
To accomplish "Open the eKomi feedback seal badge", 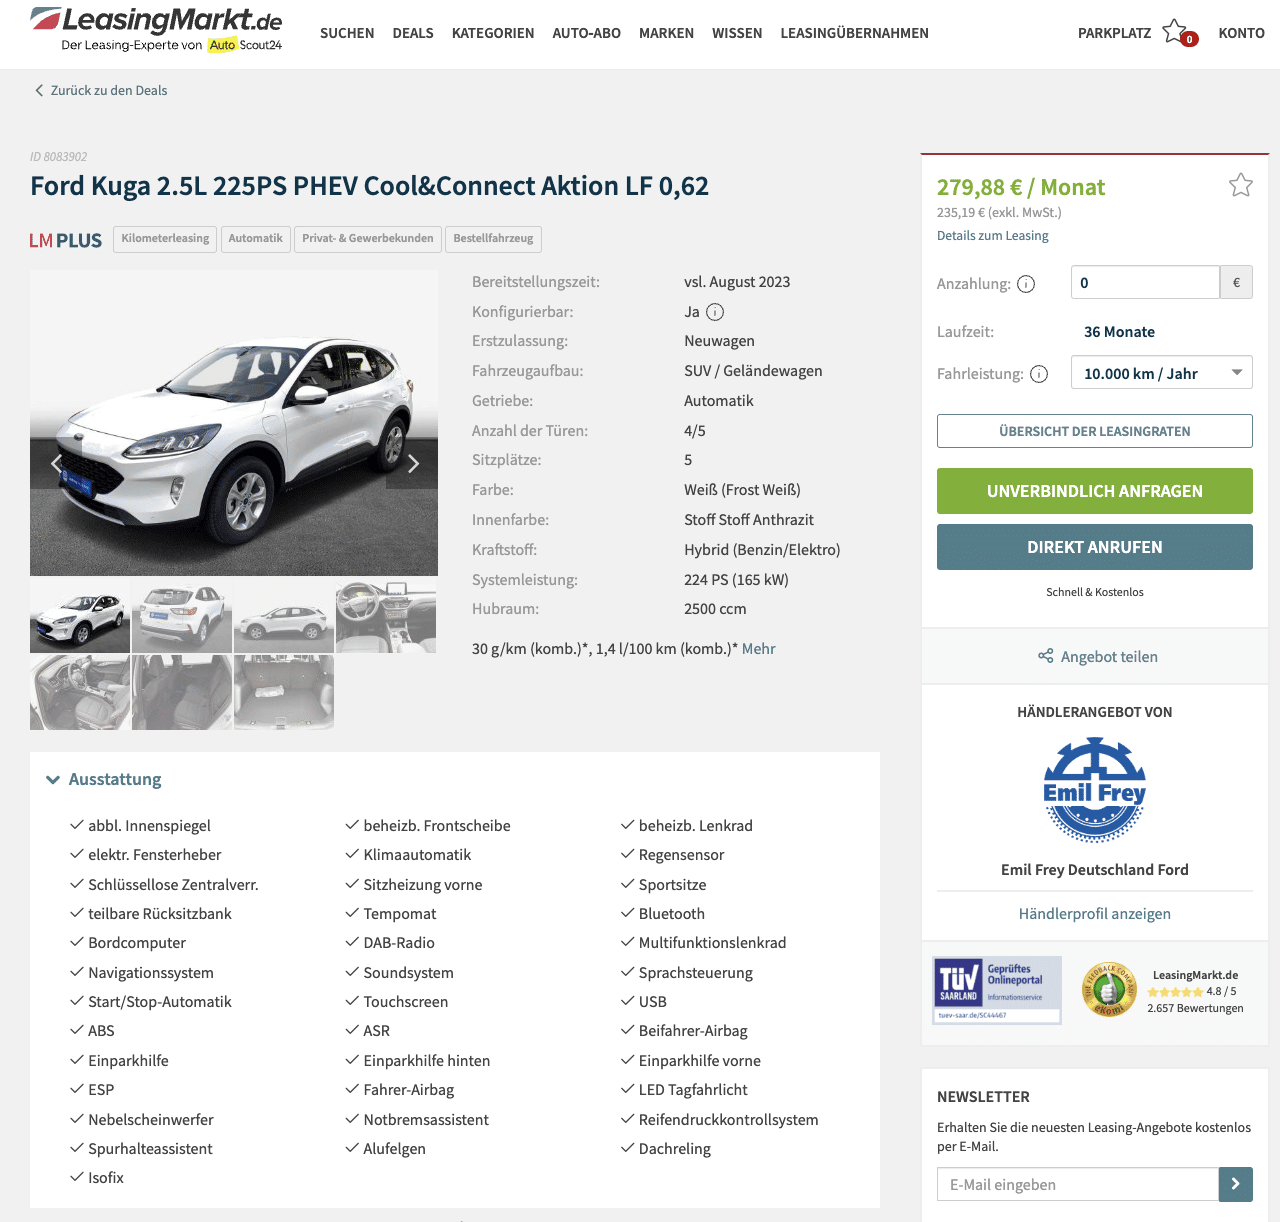I will 1109,989.
